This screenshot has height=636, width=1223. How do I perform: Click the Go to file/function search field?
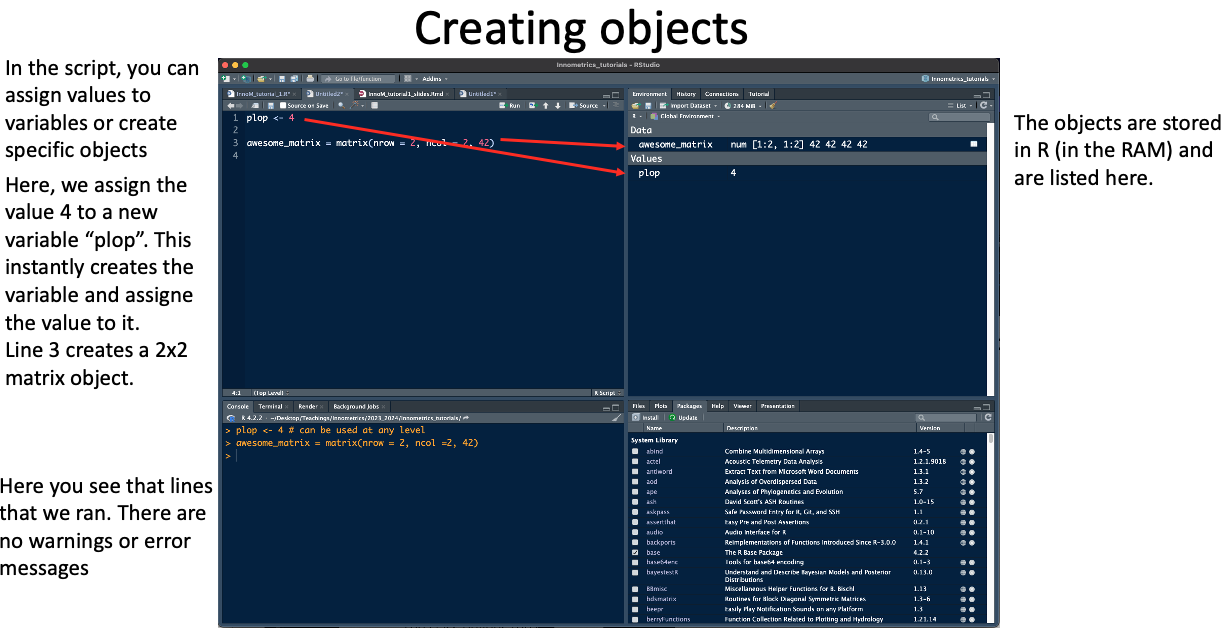[x=358, y=78]
